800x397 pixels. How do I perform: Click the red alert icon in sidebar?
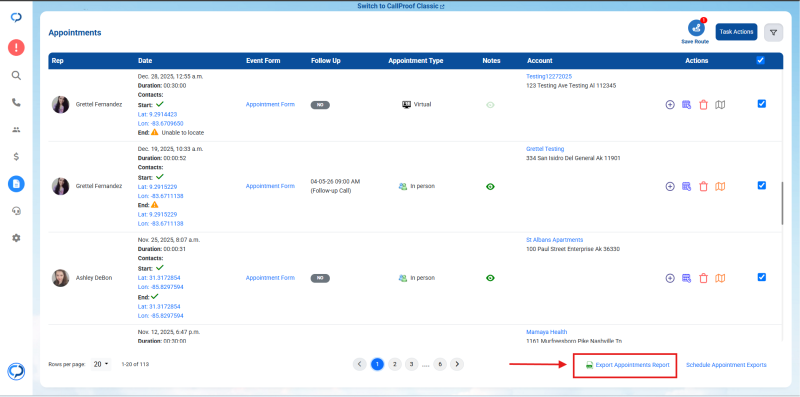[16, 48]
